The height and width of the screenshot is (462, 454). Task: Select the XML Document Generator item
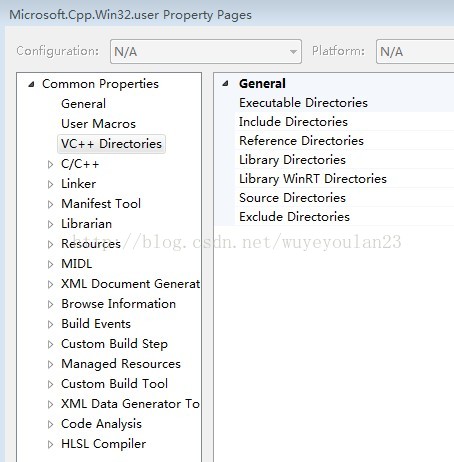131,284
